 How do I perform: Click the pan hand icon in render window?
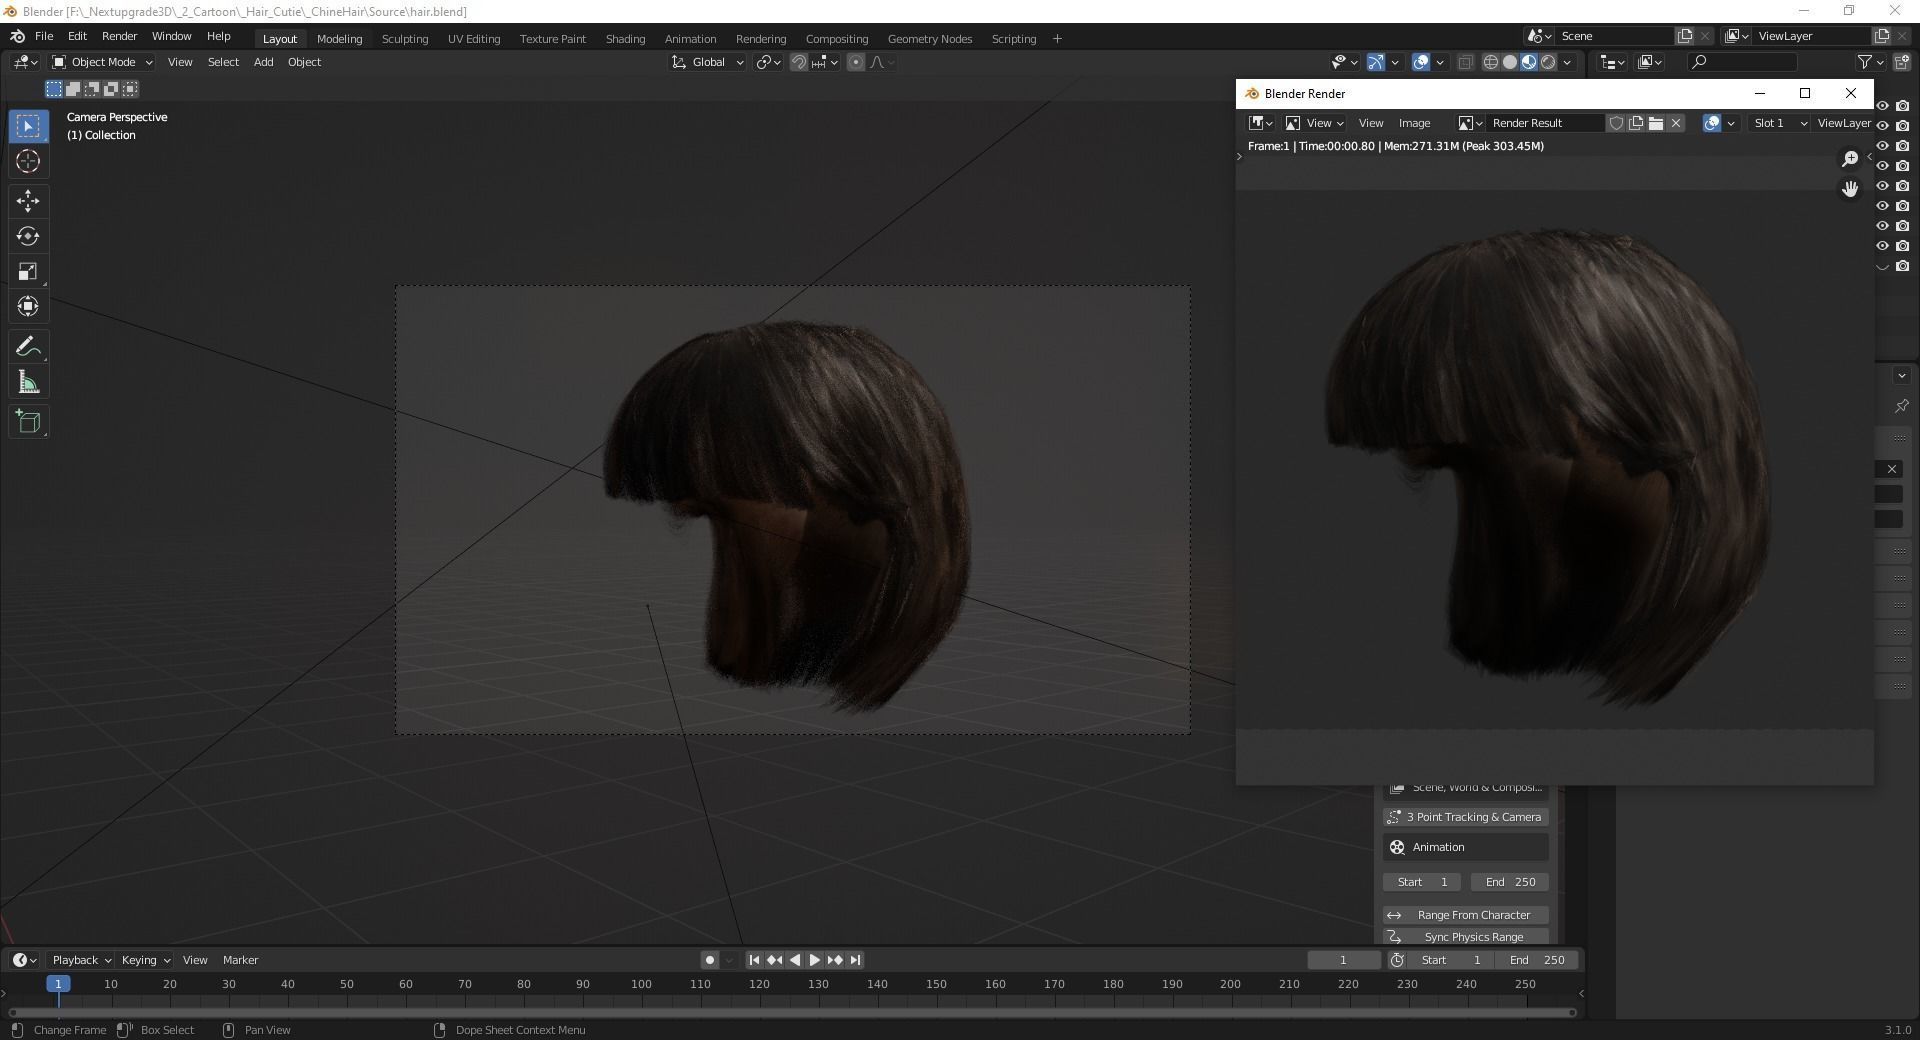pos(1850,189)
